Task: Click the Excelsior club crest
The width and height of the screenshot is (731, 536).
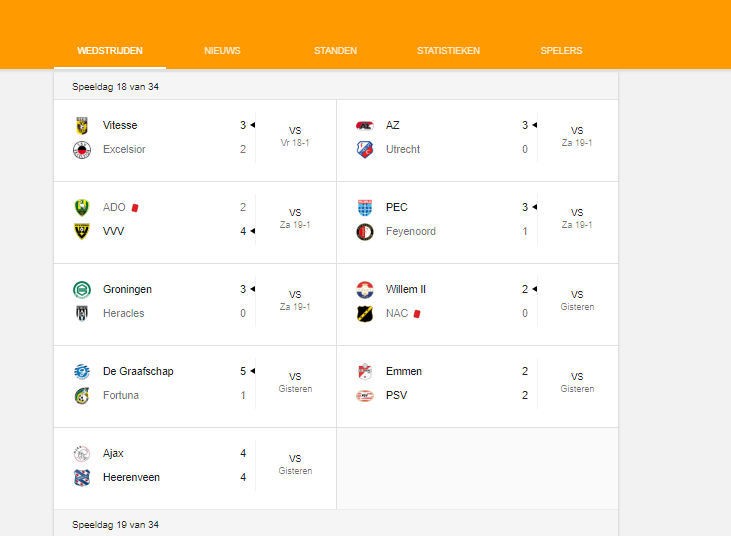Action: [x=82, y=150]
